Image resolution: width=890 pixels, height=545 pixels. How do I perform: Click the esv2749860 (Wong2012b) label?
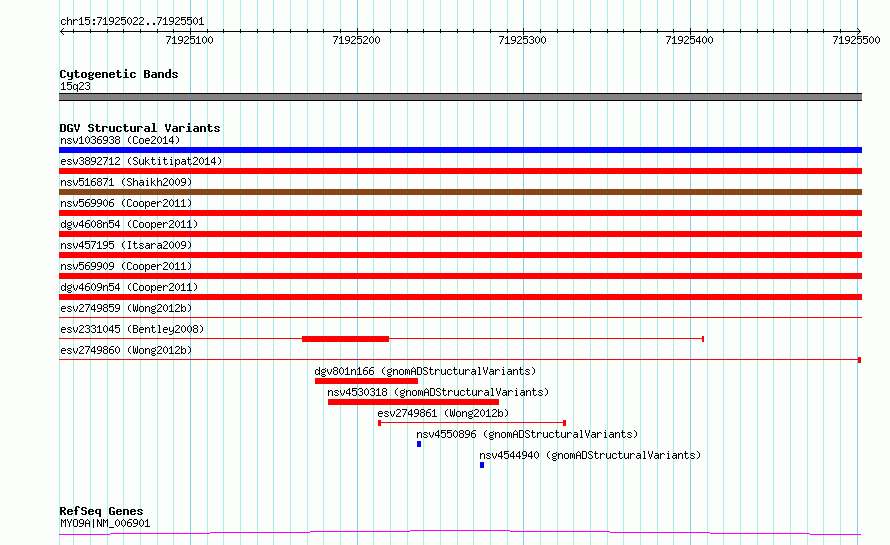pyautogui.click(x=126, y=350)
